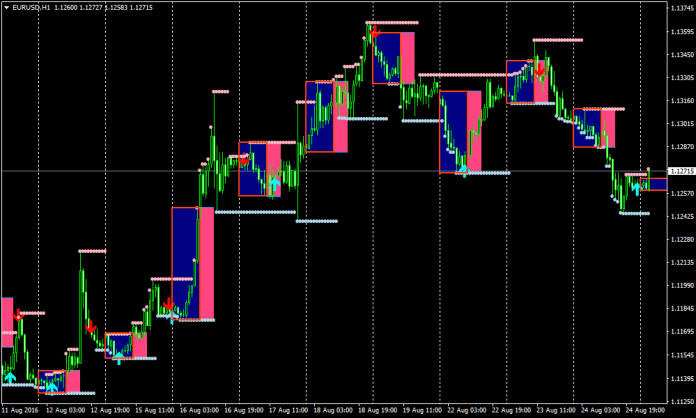Click the EURUSD,H1 chart title text

click(x=32, y=9)
